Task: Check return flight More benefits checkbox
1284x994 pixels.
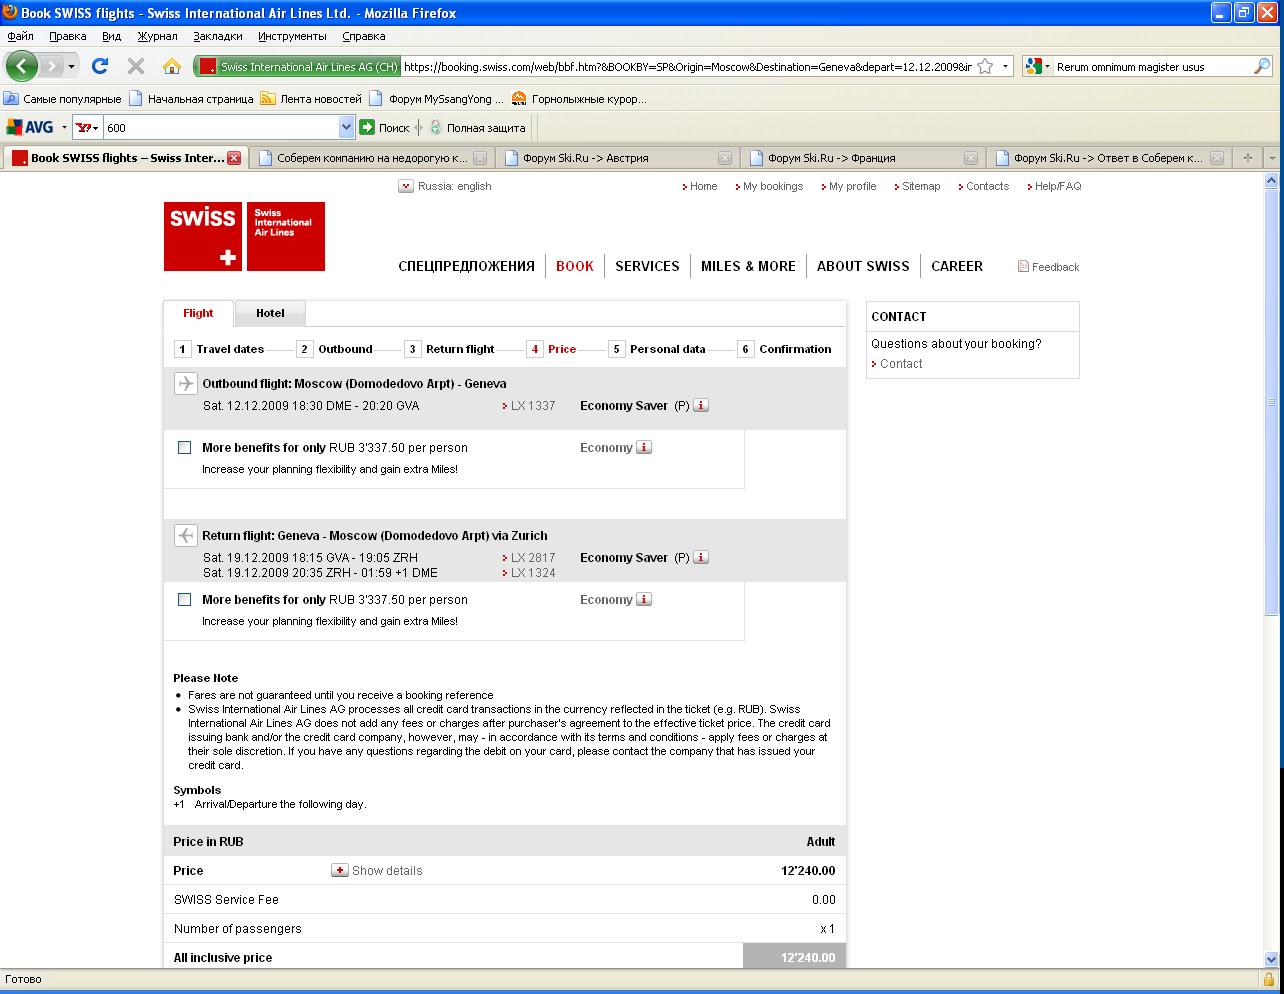Action: click(x=184, y=599)
